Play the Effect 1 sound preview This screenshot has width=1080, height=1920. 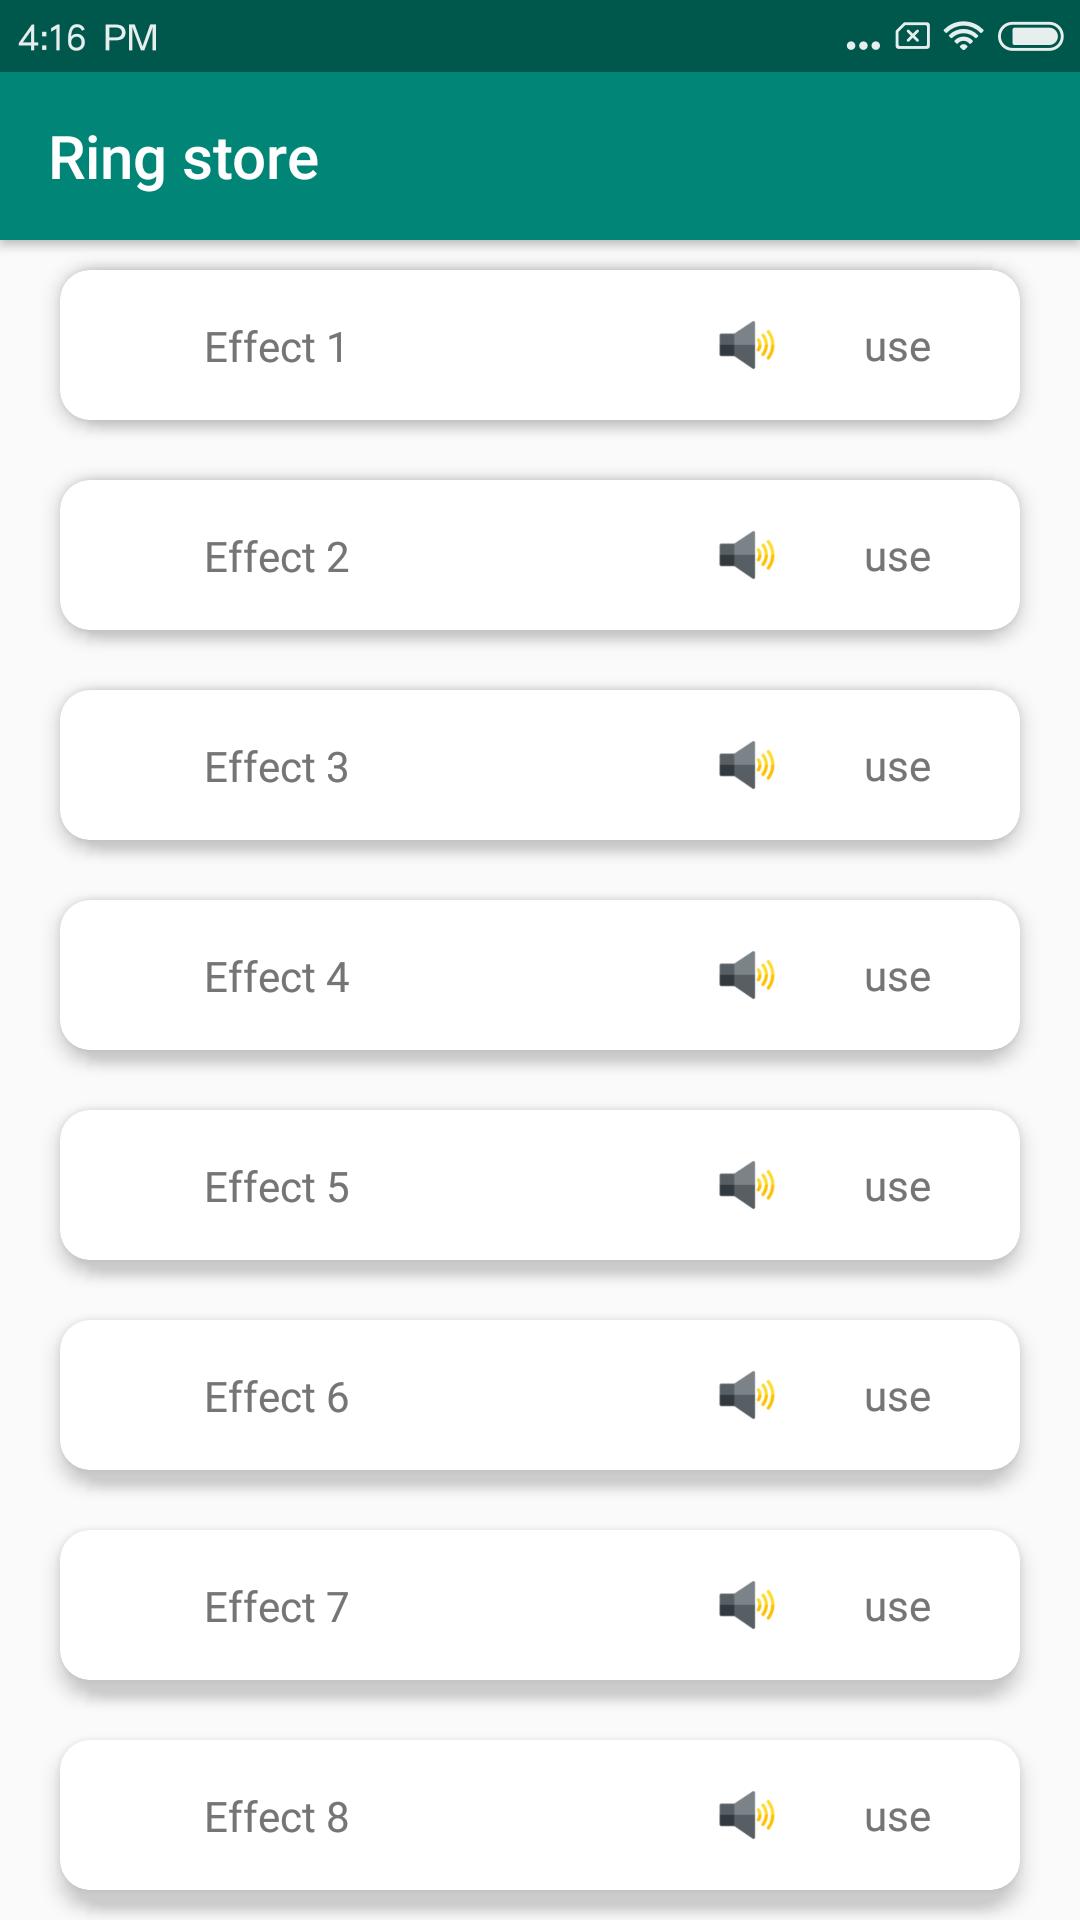(747, 346)
